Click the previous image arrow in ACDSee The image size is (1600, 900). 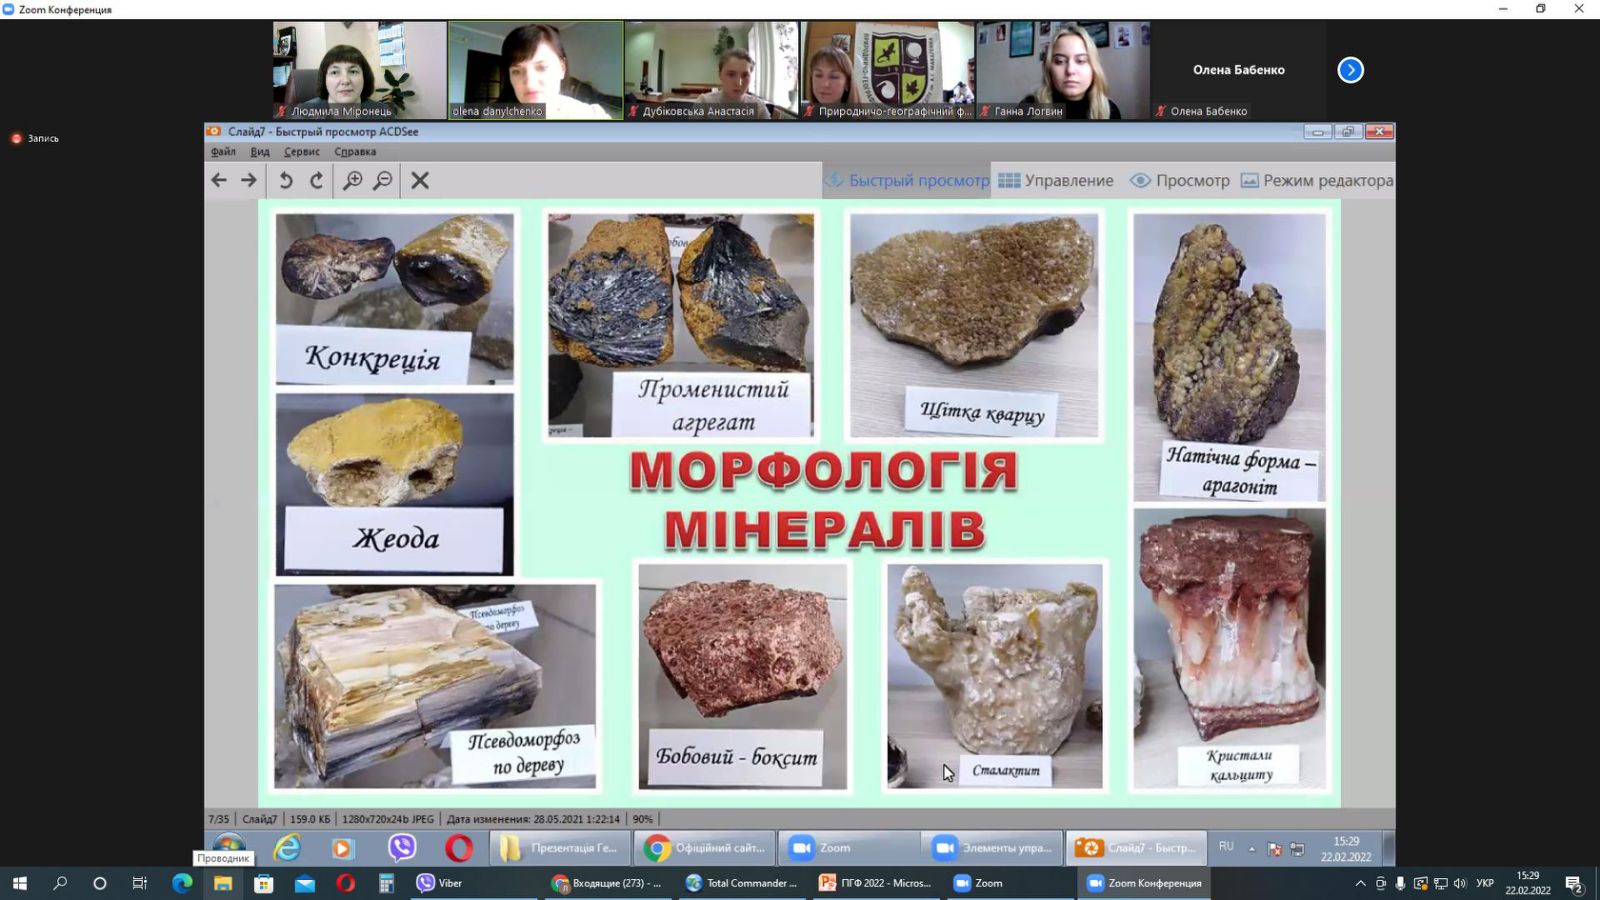point(219,180)
